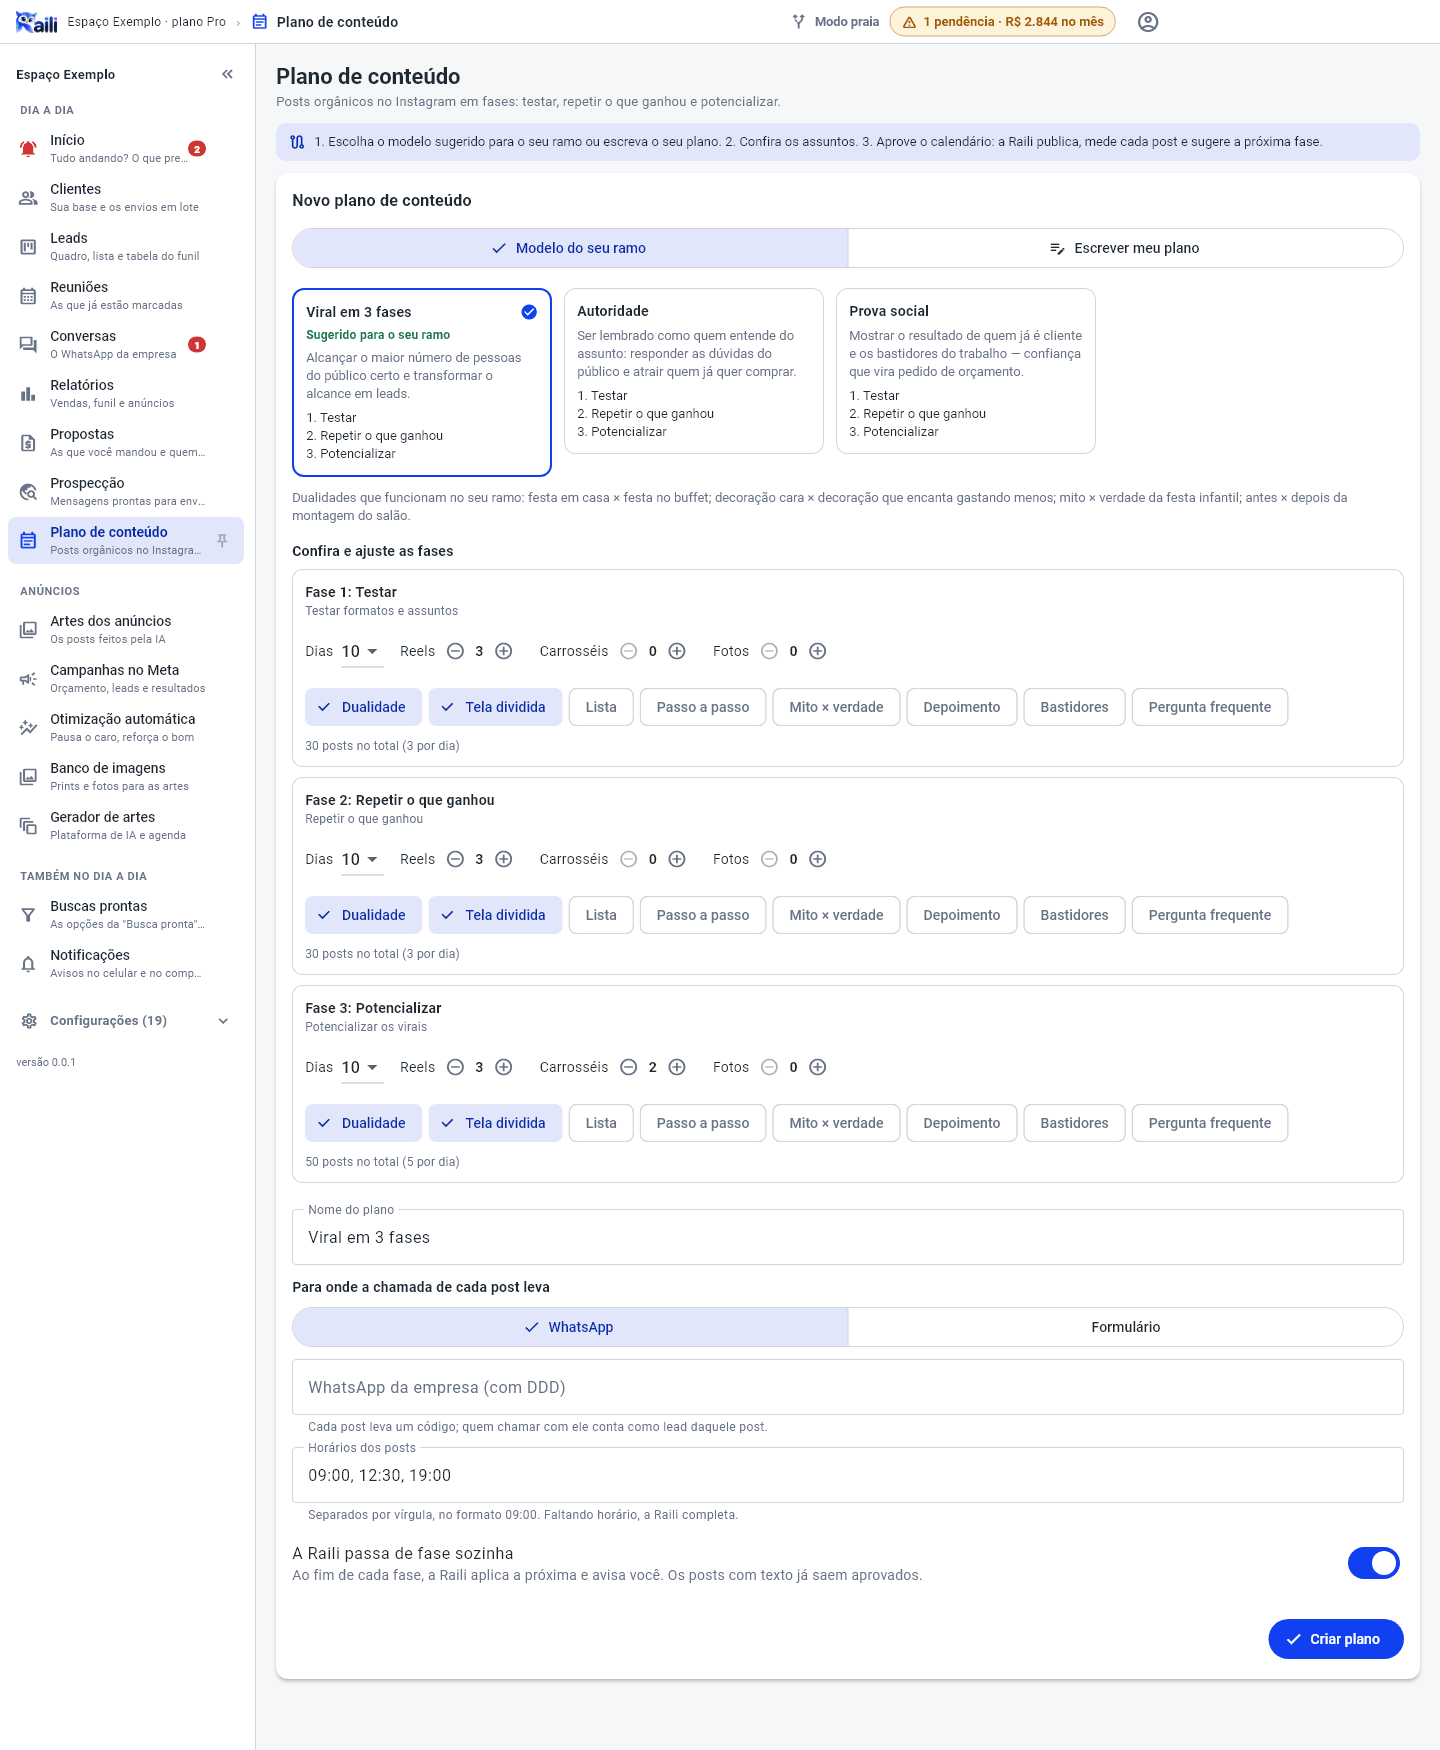1440x1750 pixels.
Task: Select the 'Modelo do seu ramo' tab
Action: [570, 248]
